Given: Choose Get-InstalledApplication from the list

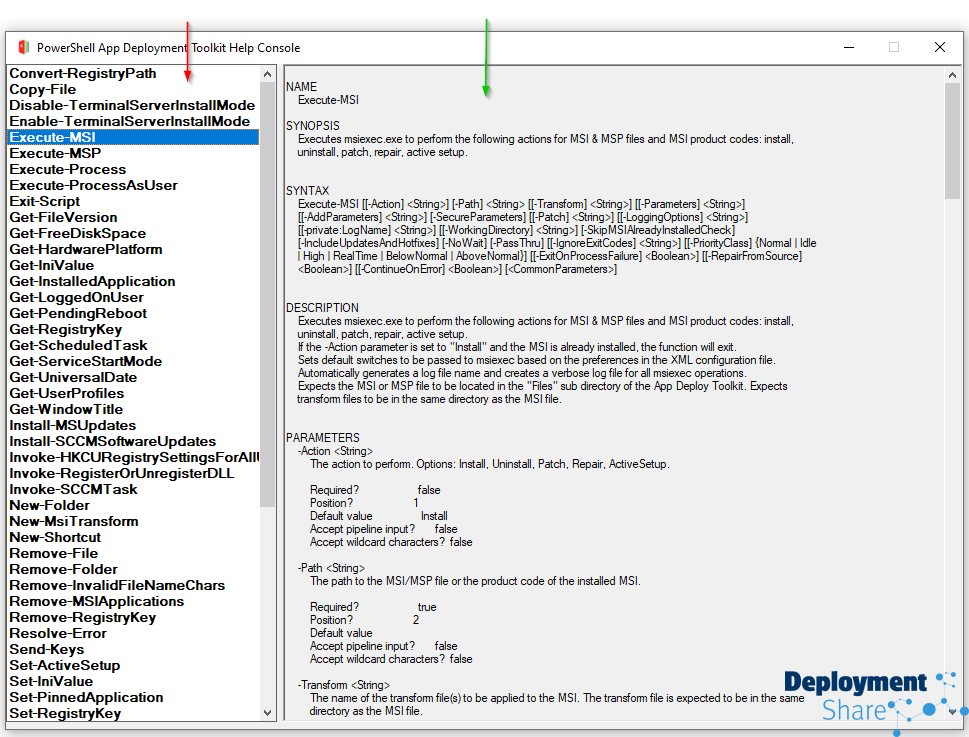Looking at the screenshot, I should click(x=92, y=281).
